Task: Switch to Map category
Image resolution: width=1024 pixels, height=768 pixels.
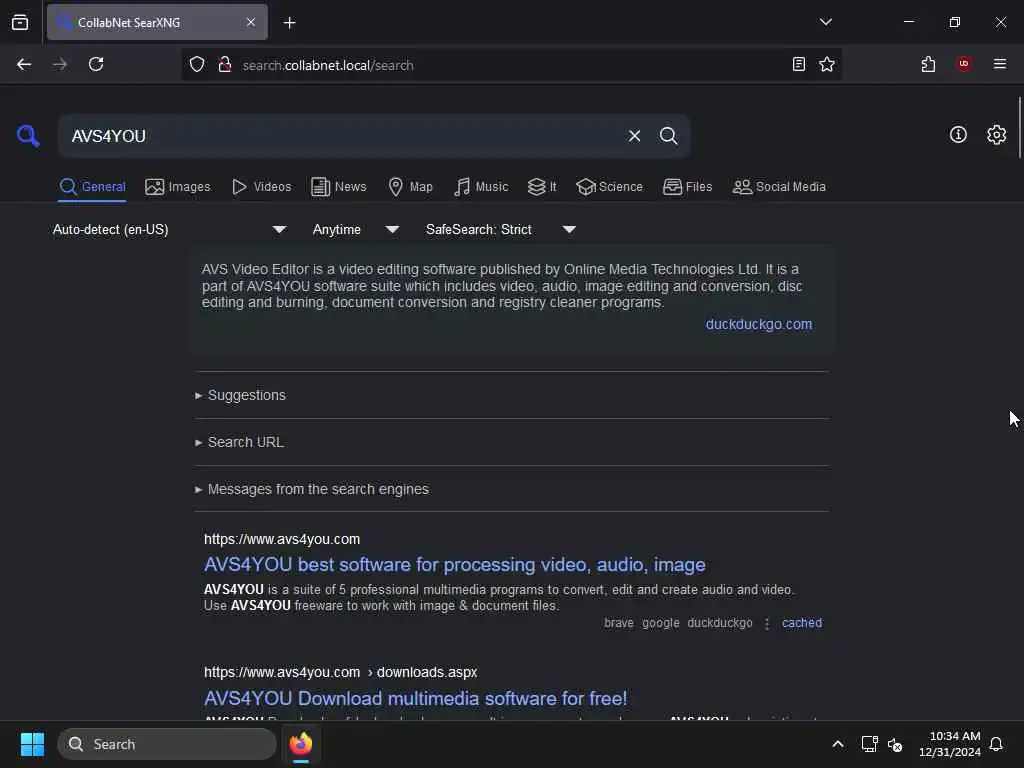Action: coord(411,187)
